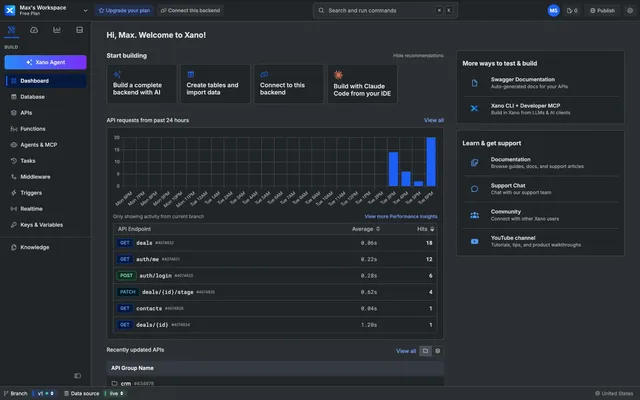Open APIs in the sidebar

point(46,113)
